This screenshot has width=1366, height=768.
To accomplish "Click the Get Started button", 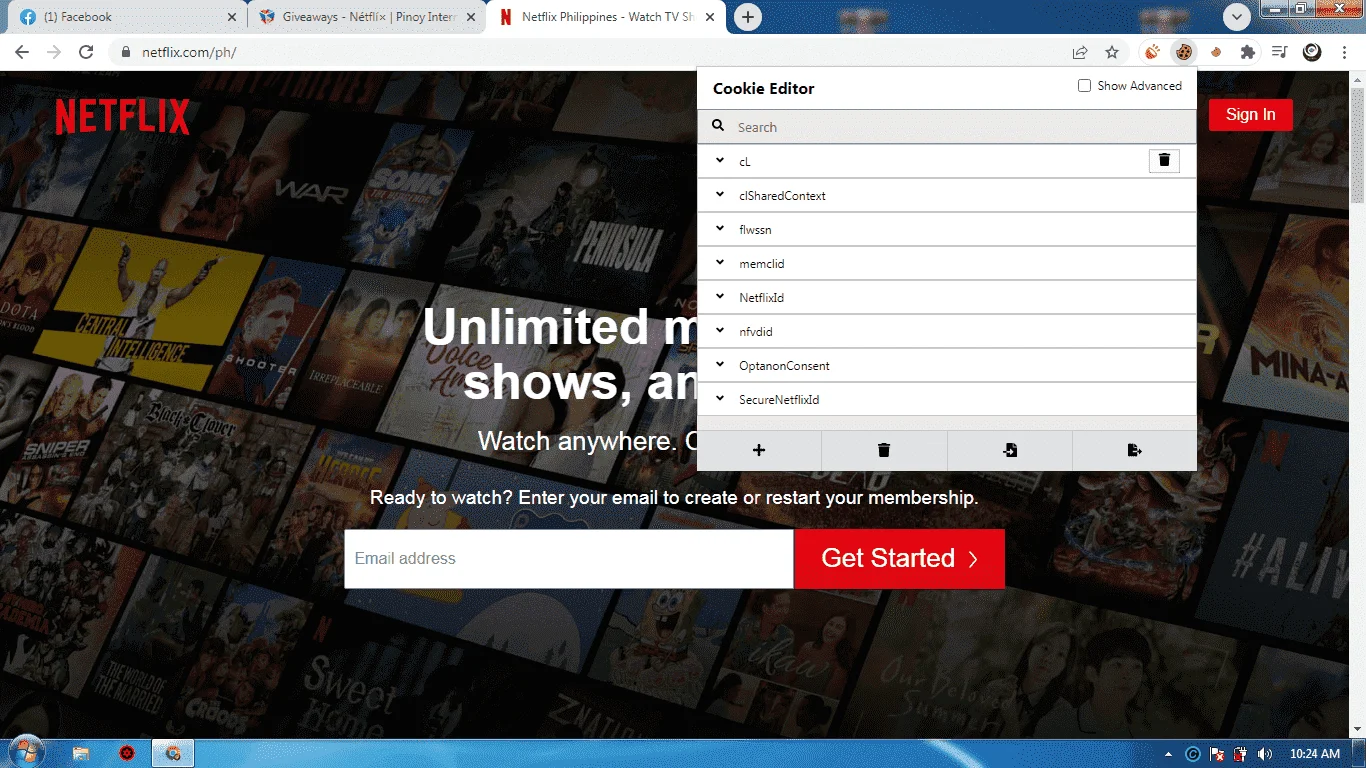I will coord(899,558).
